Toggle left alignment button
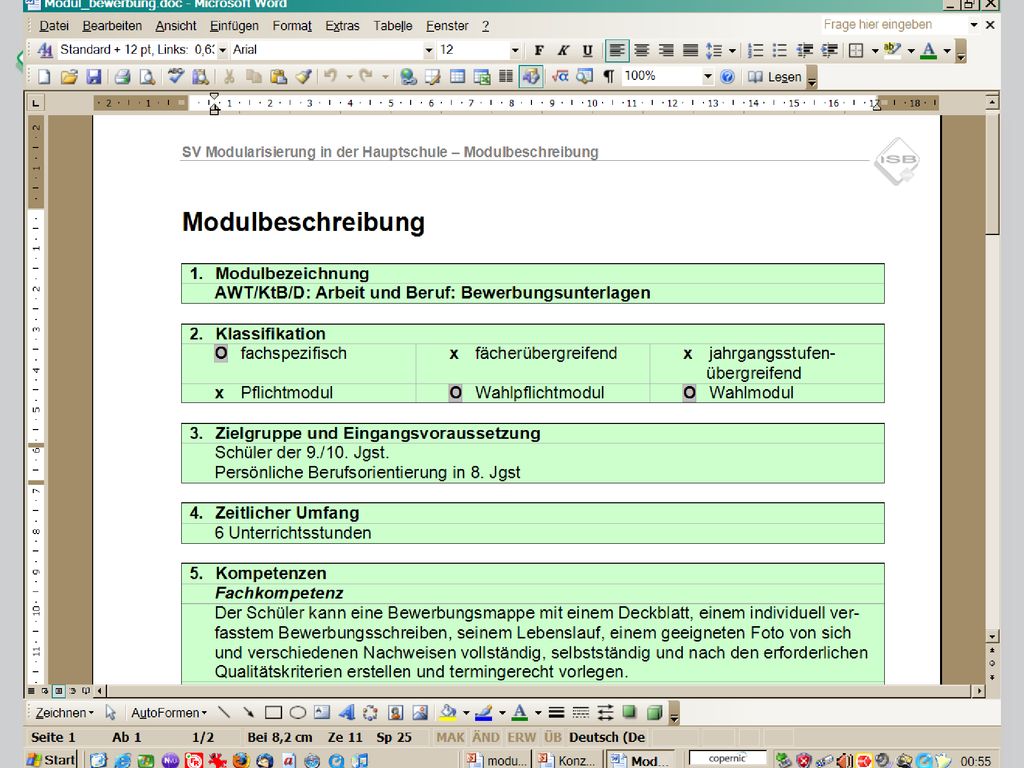1024x768 pixels. [617, 51]
